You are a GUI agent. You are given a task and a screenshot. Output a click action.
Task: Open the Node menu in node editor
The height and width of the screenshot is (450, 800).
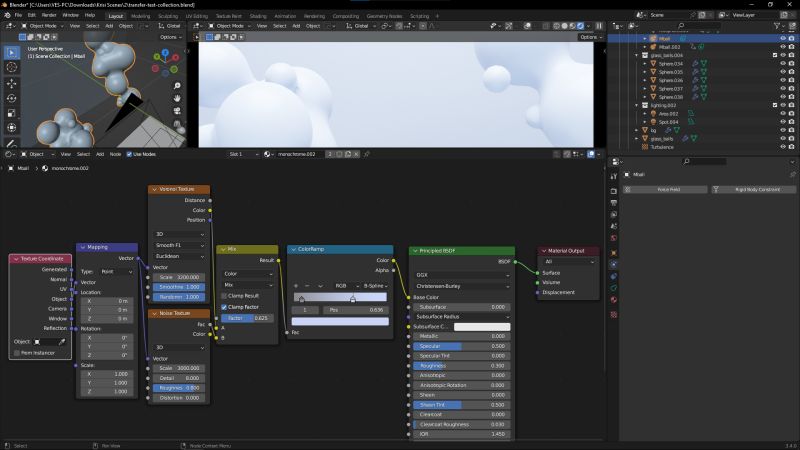115,154
